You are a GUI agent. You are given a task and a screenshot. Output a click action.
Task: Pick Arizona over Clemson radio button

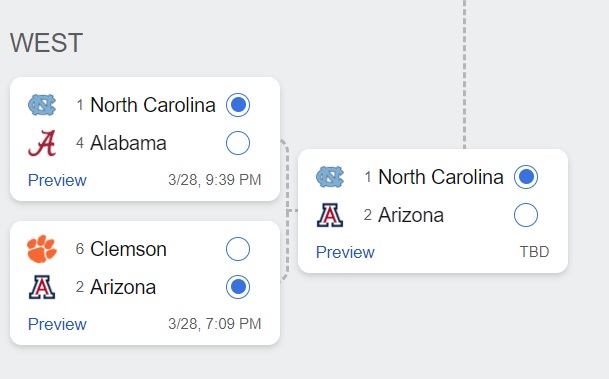238,287
